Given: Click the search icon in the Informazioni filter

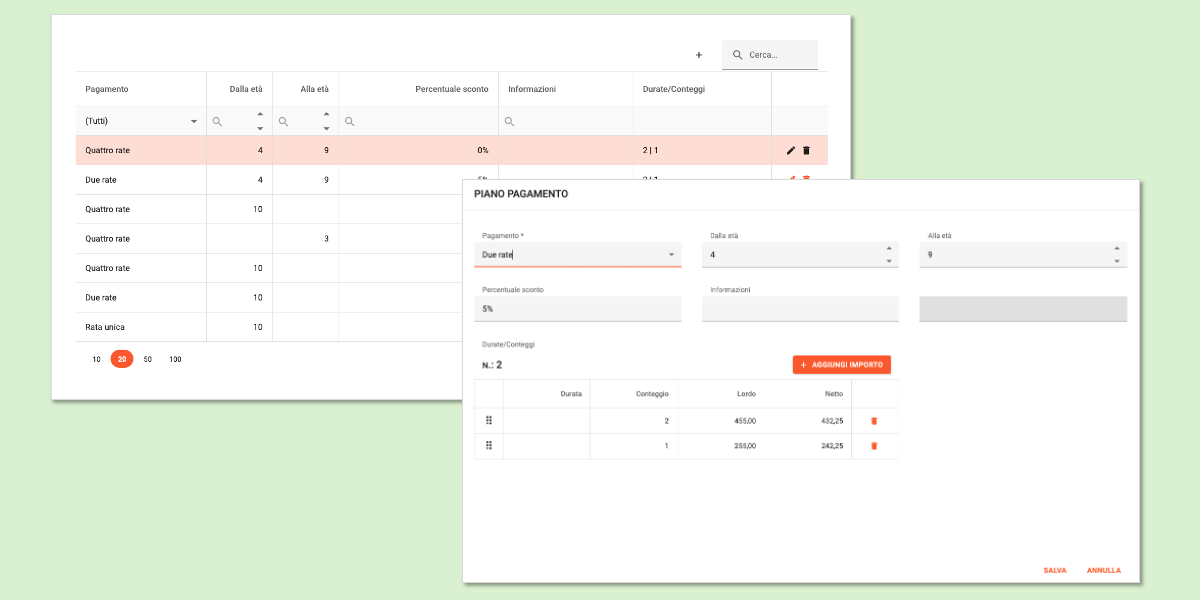Looking at the screenshot, I should (509, 121).
